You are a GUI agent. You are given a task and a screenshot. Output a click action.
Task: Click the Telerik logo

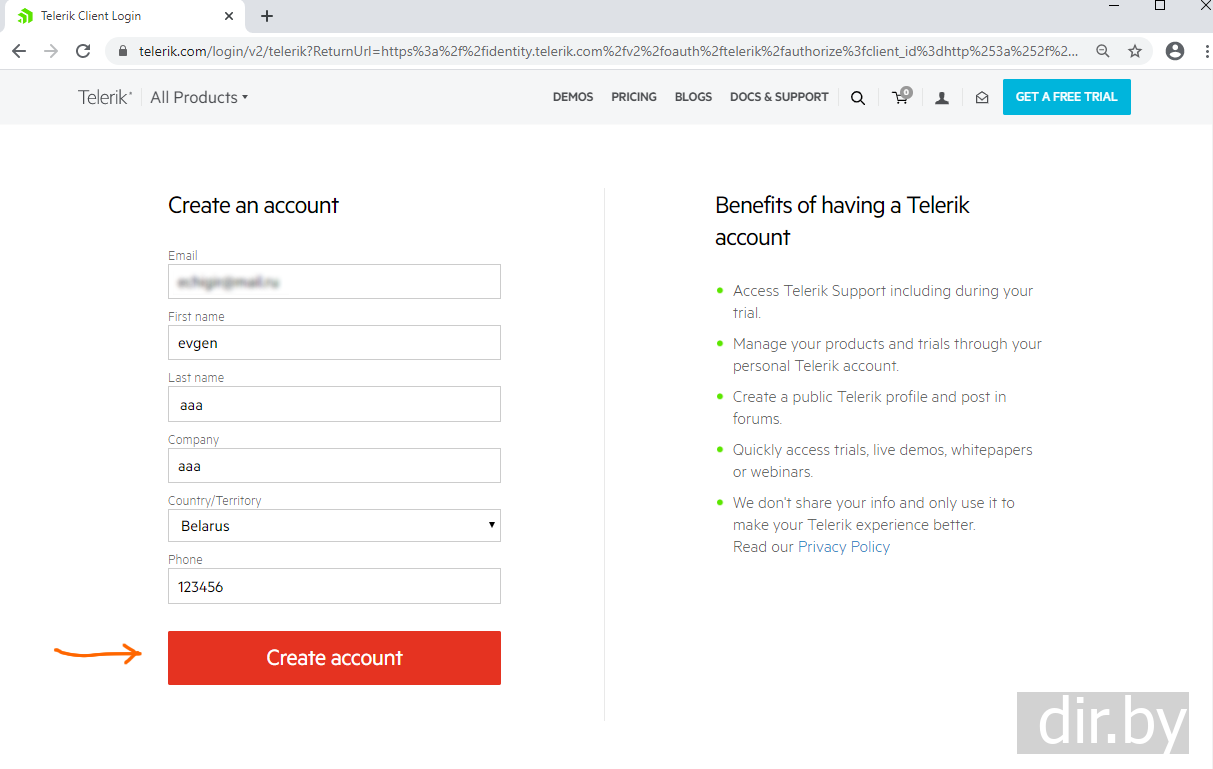[x=105, y=97]
